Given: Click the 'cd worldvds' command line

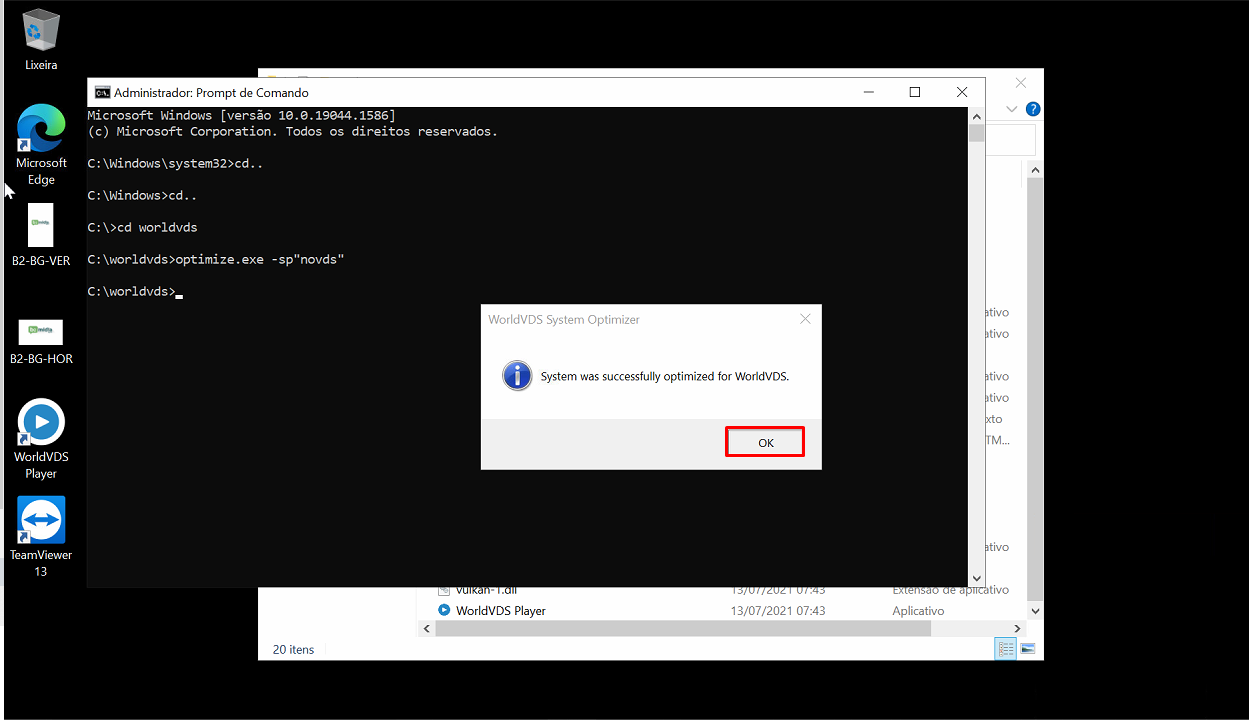Looking at the screenshot, I should click(x=142, y=228).
